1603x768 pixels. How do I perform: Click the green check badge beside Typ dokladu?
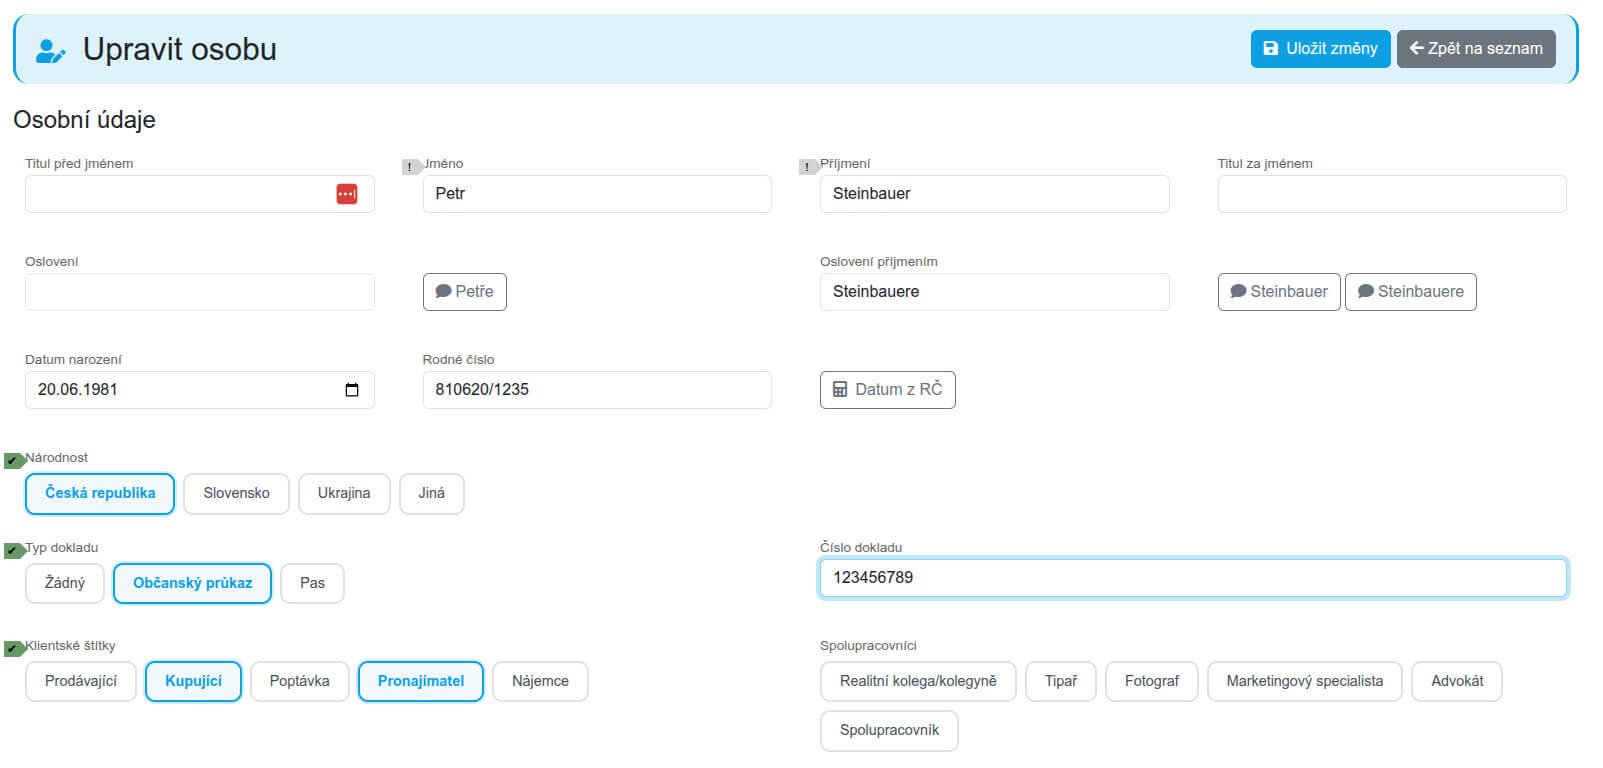[x=13, y=551]
